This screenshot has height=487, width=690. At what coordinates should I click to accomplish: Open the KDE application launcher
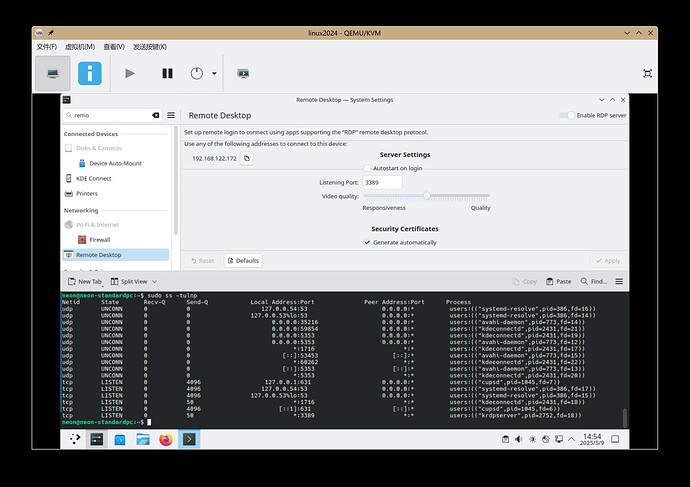(75, 439)
